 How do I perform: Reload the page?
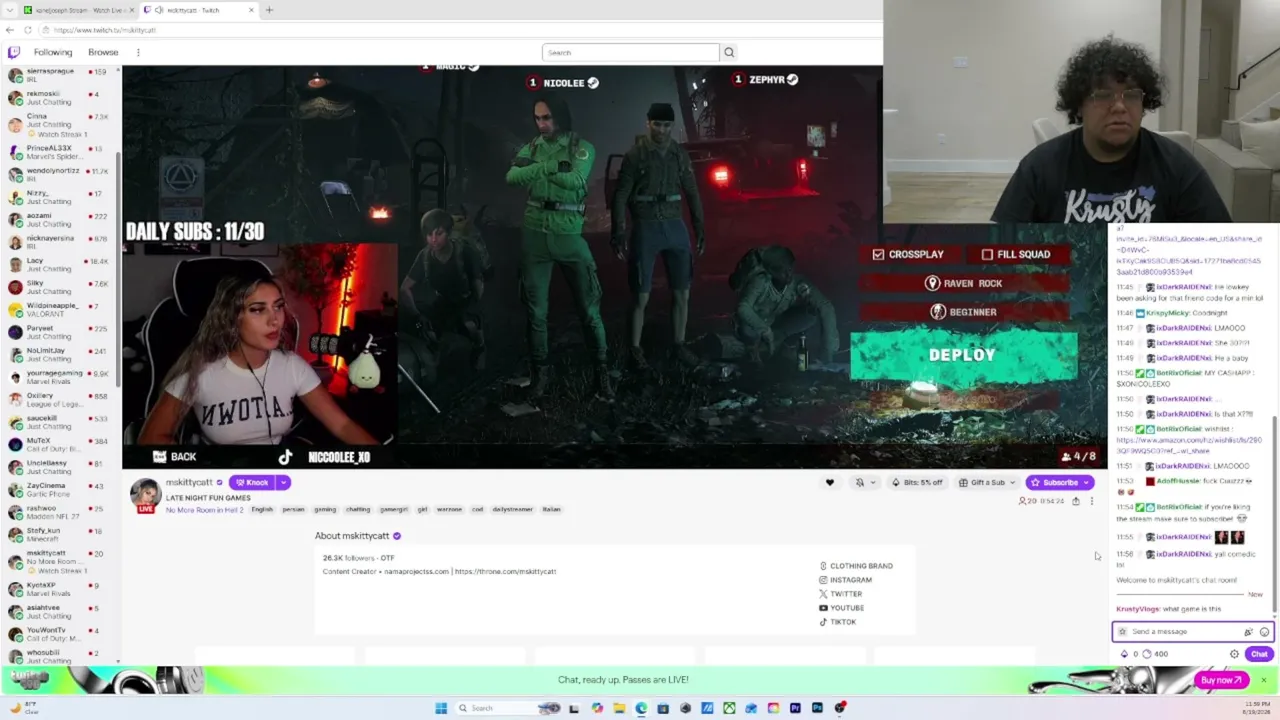28,30
